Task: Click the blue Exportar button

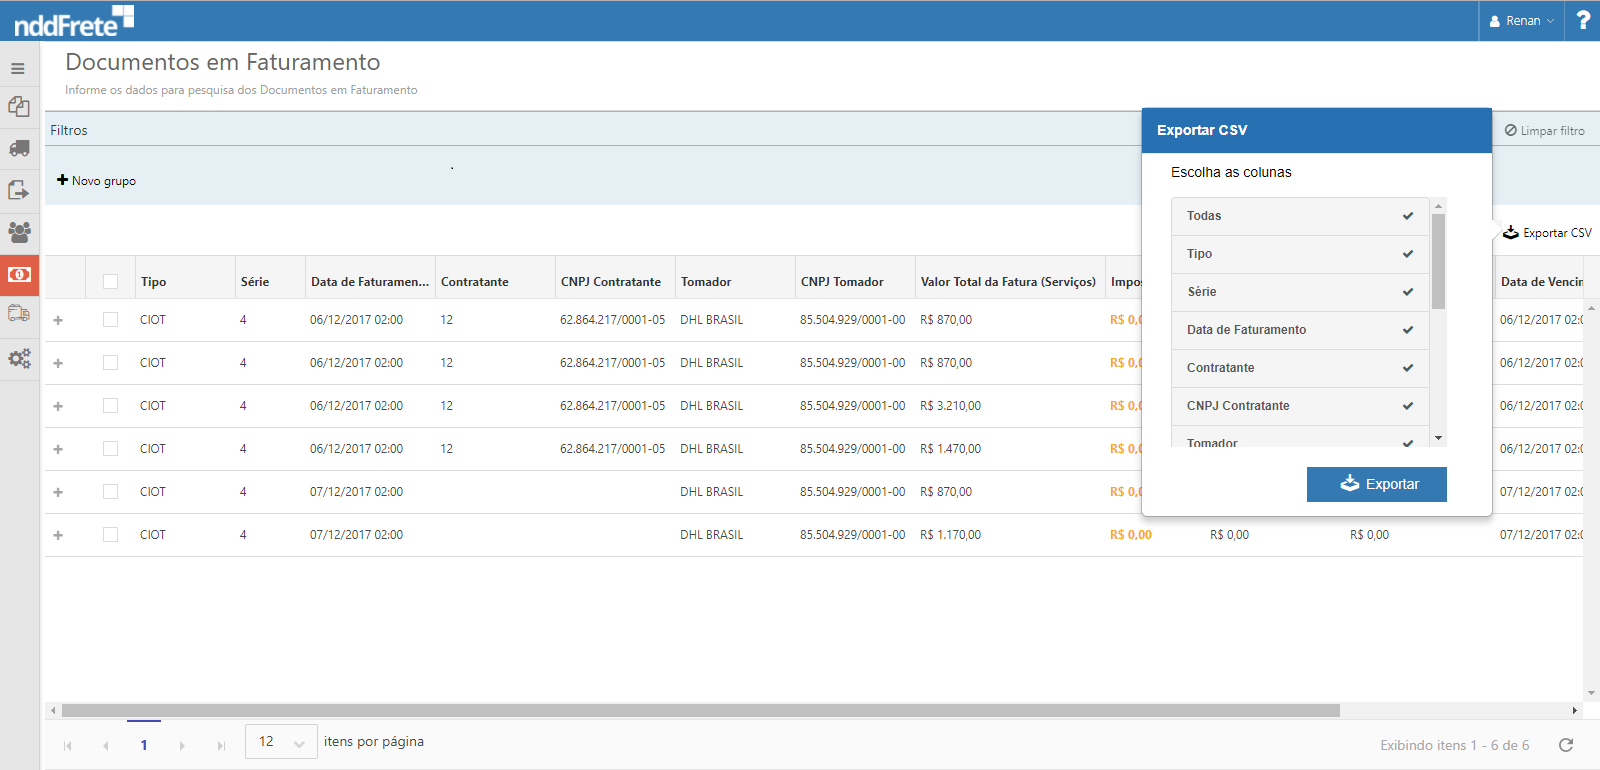Action: point(1376,484)
